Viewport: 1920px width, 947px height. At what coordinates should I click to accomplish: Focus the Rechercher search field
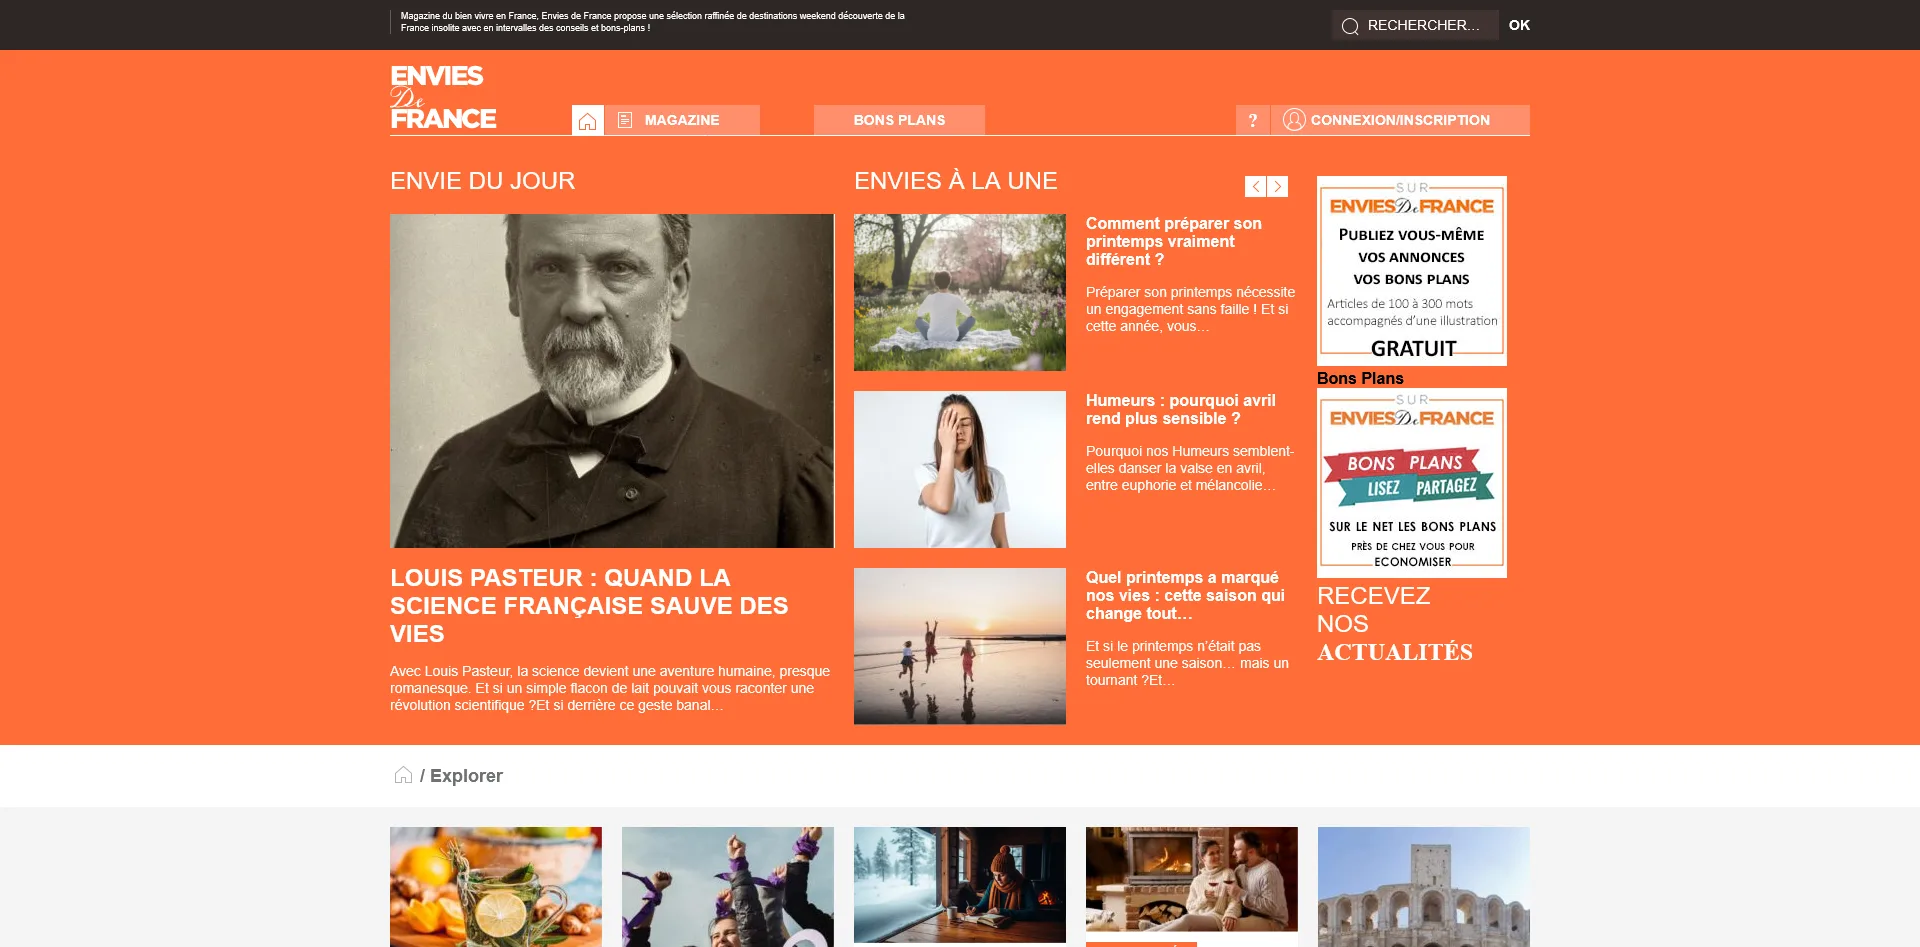point(1424,25)
